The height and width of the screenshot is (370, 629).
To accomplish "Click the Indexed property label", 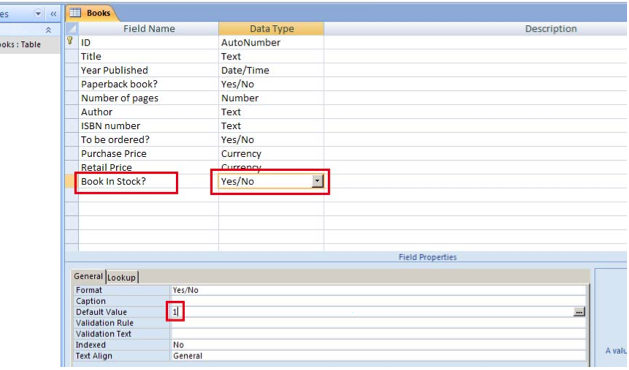I will 91,345.
